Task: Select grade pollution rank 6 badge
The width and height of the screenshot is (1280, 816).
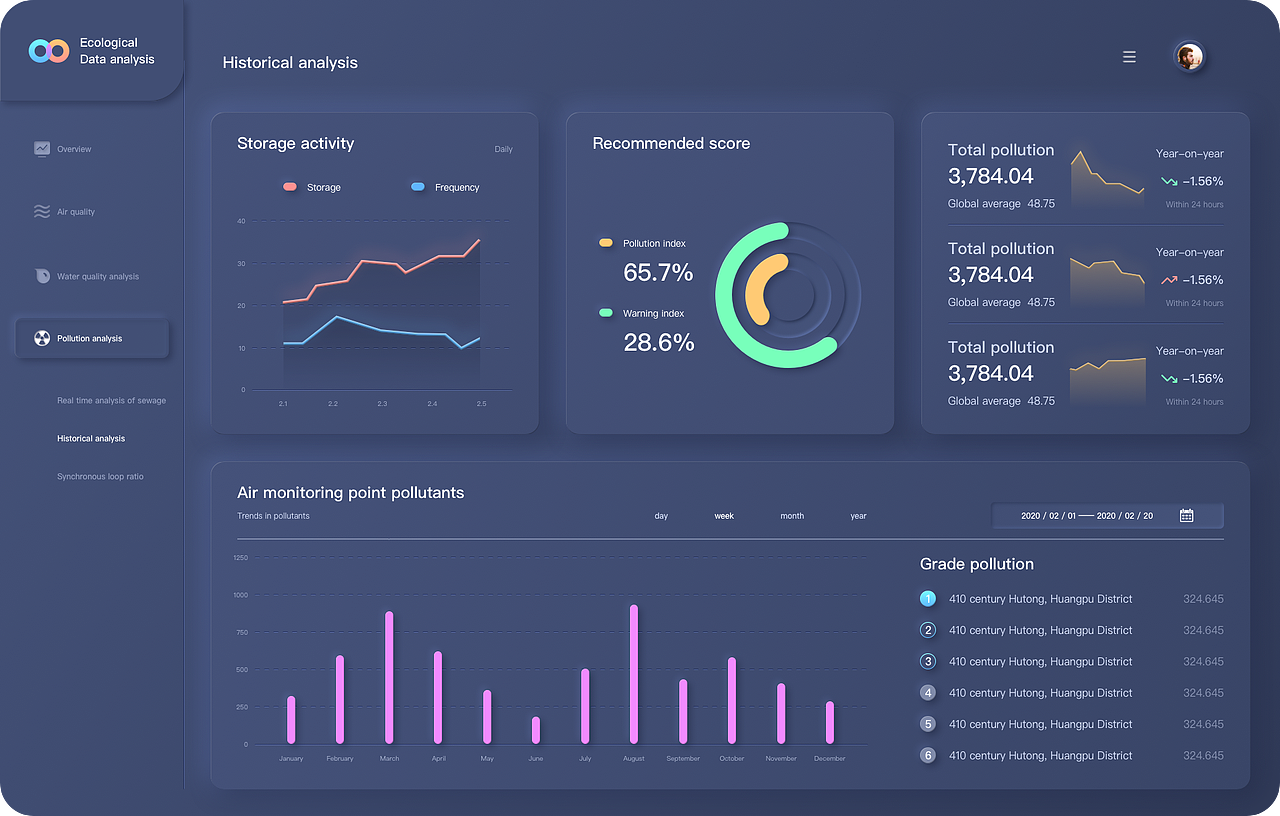Action: point(928,755)
